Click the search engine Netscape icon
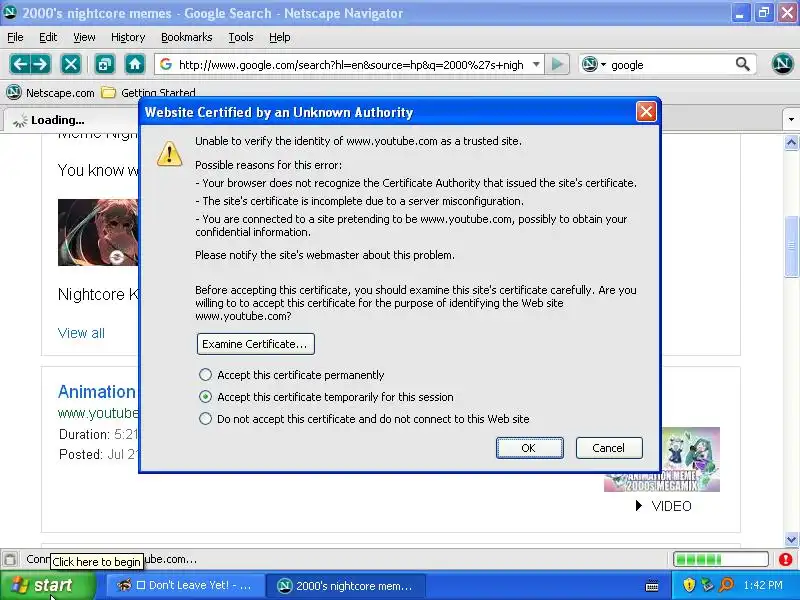800x600 pixels. point(590,64)
